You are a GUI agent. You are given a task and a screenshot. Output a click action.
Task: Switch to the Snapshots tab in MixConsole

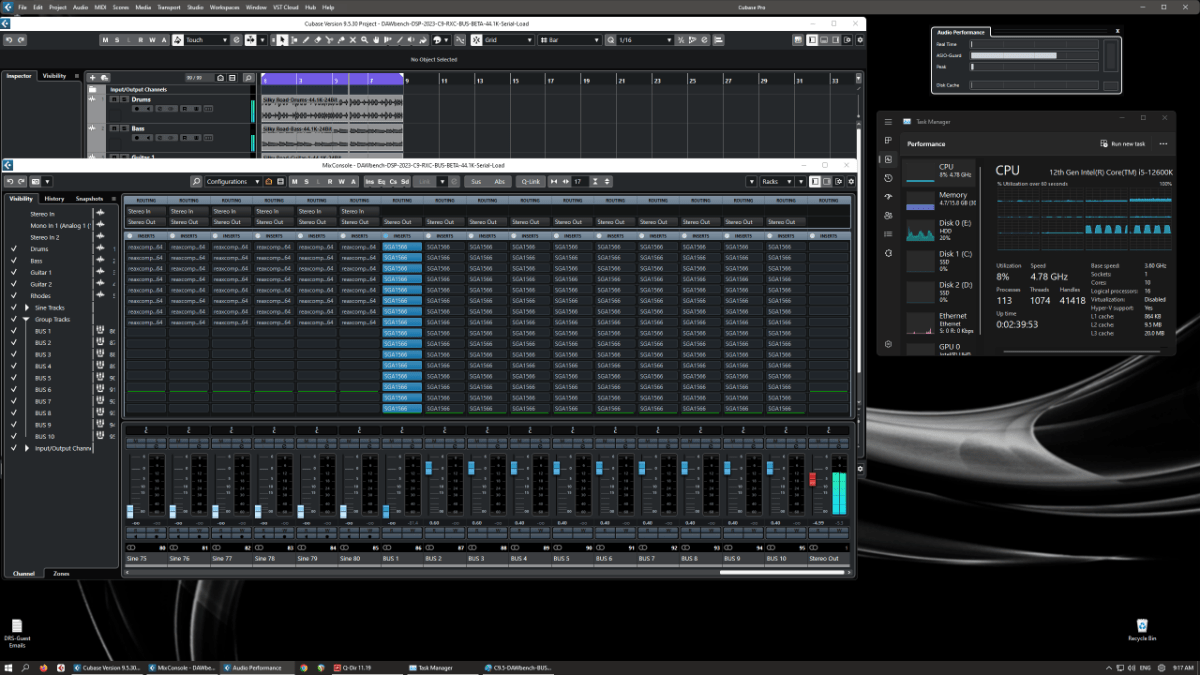pyautogui.click(x=90, y=197)
